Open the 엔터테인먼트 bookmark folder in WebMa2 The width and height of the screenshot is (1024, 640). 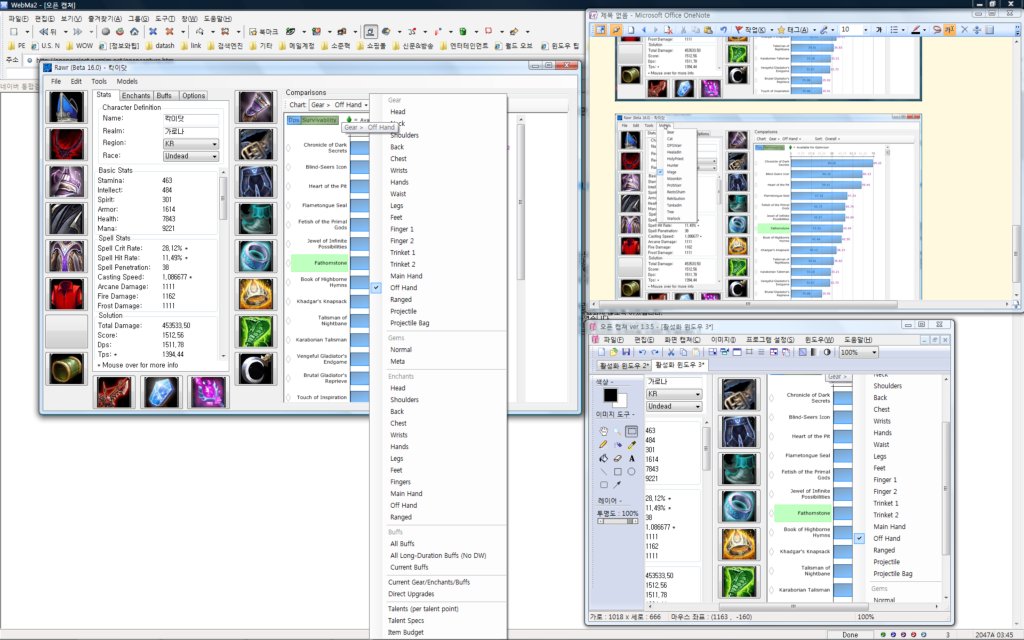tap(464, 46)
